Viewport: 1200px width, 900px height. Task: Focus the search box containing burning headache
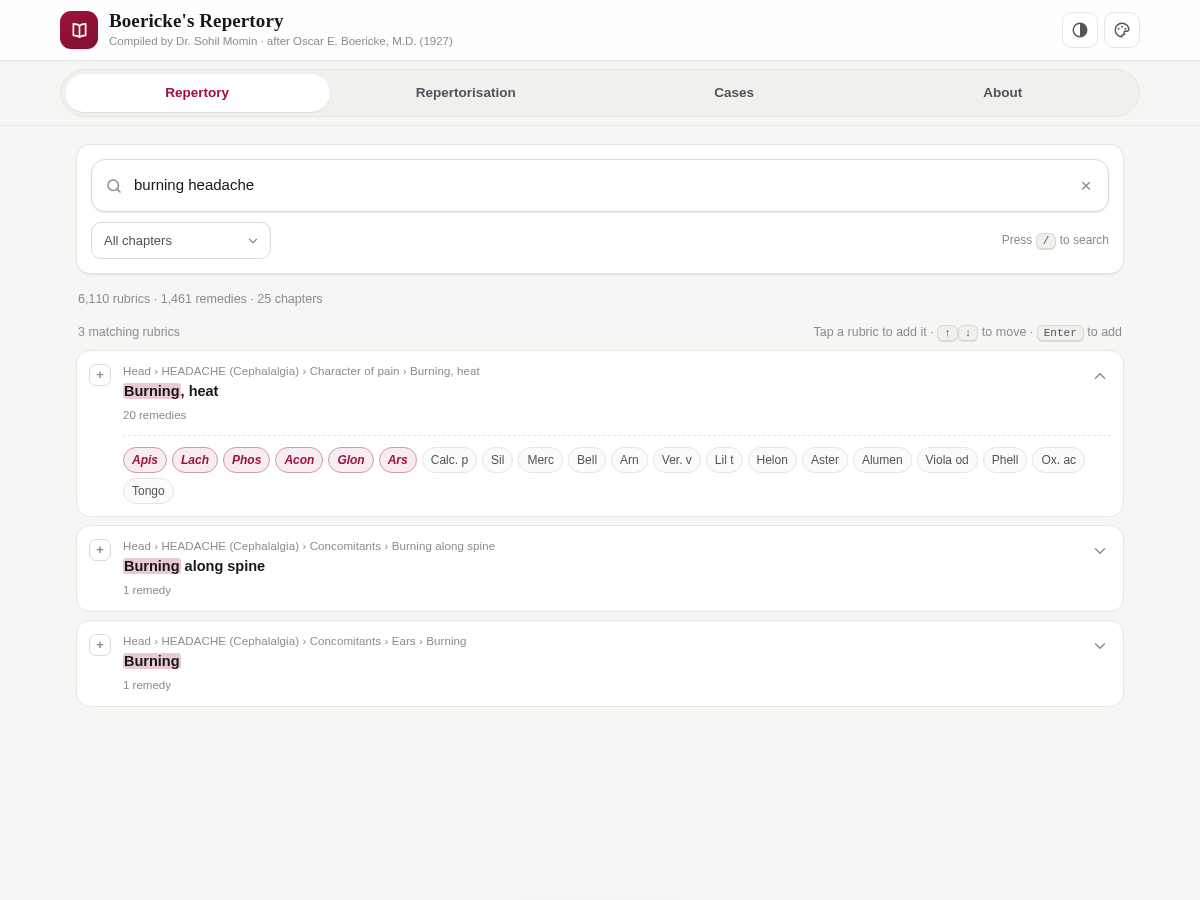[600, 185]
